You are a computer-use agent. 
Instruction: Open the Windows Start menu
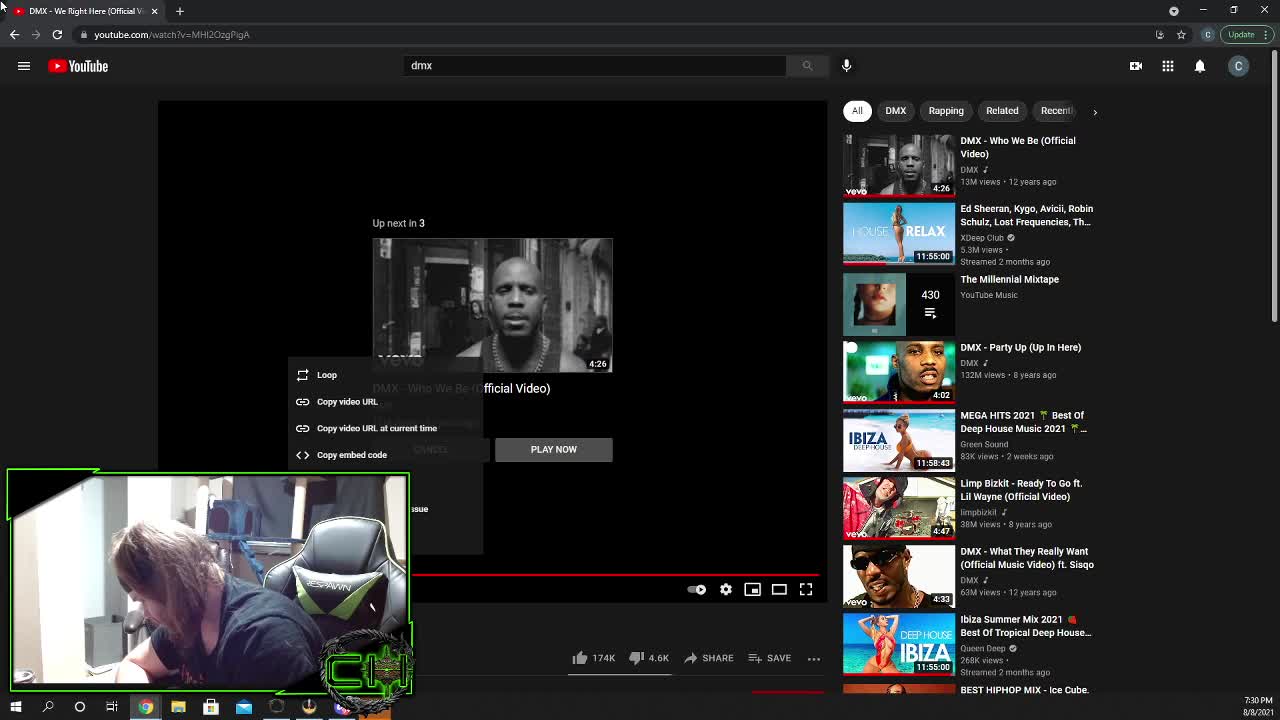pos(15,707)
